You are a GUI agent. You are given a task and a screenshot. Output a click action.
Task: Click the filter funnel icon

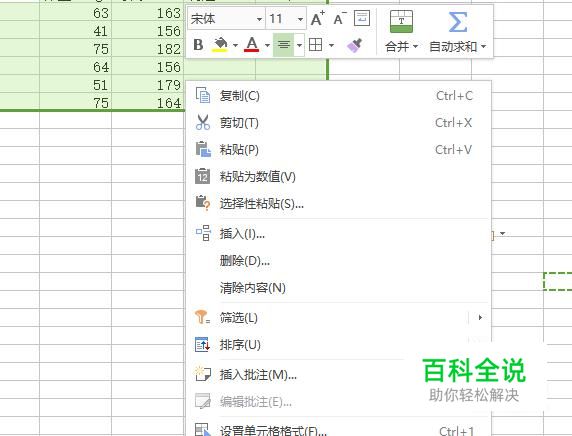(202, 317)
